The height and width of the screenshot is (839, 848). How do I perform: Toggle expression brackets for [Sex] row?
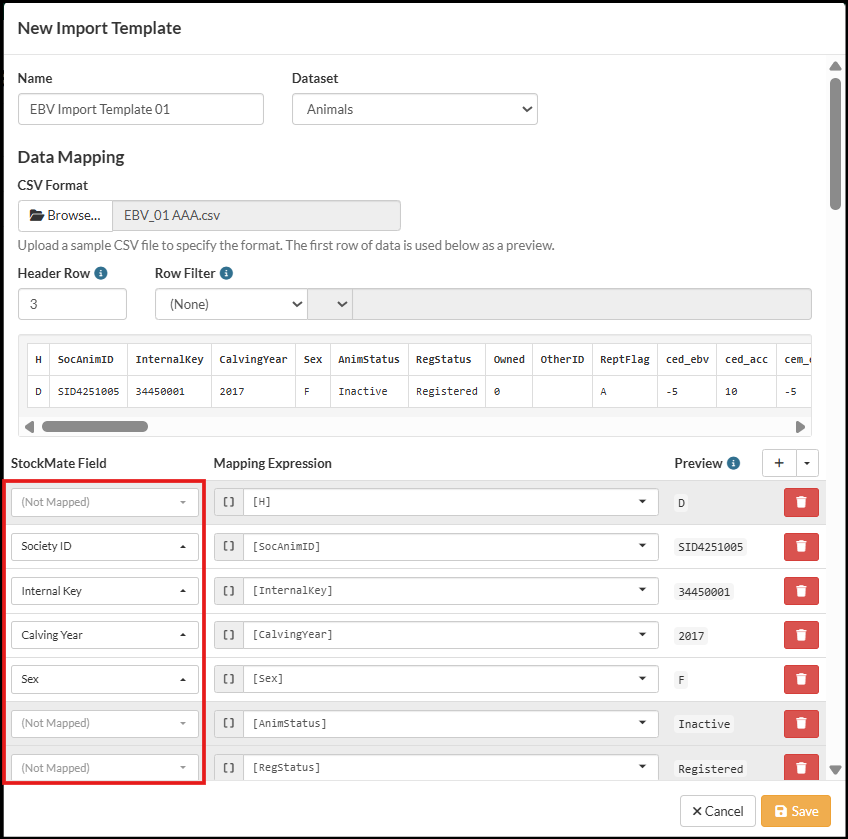(229, 679)
